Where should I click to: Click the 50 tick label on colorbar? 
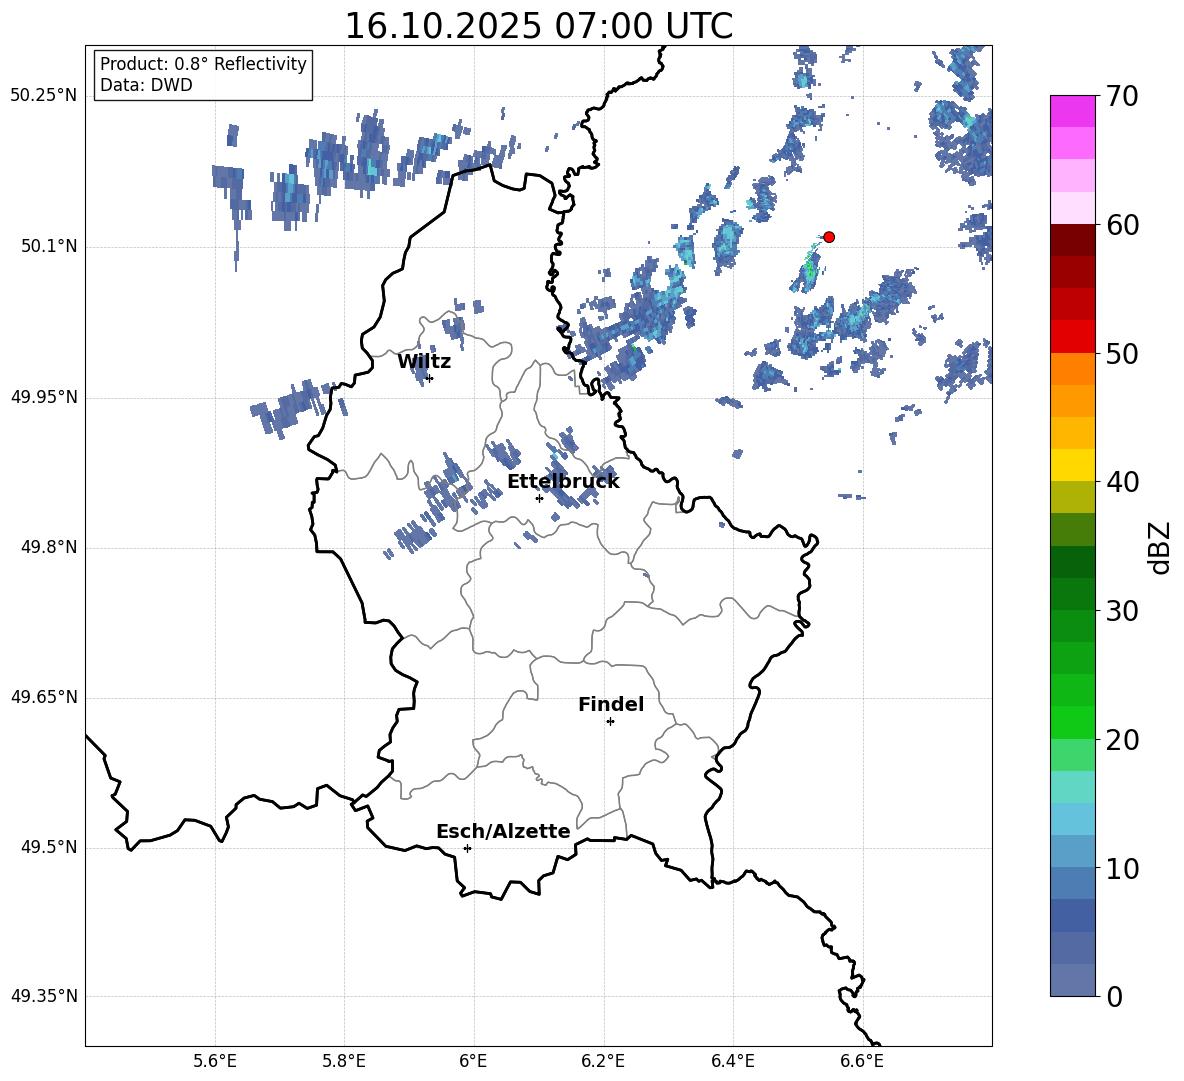click(1122, 353)
